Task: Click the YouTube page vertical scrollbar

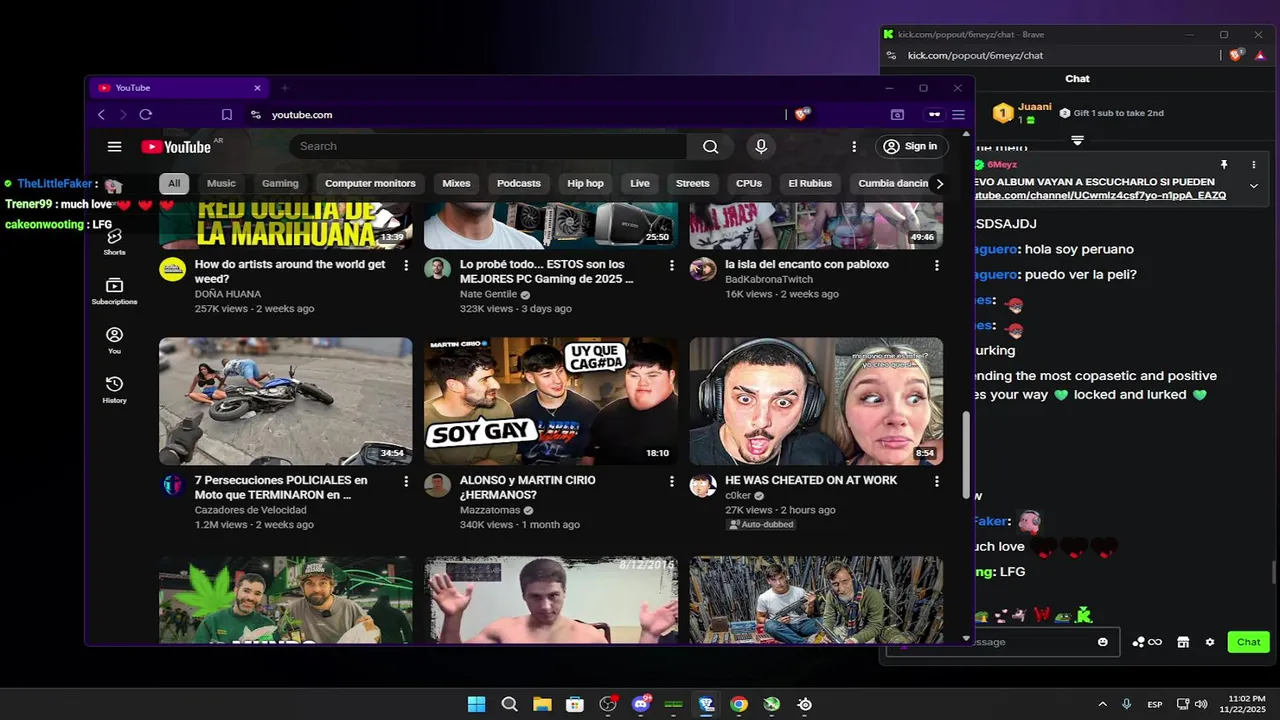Action: 966,455
